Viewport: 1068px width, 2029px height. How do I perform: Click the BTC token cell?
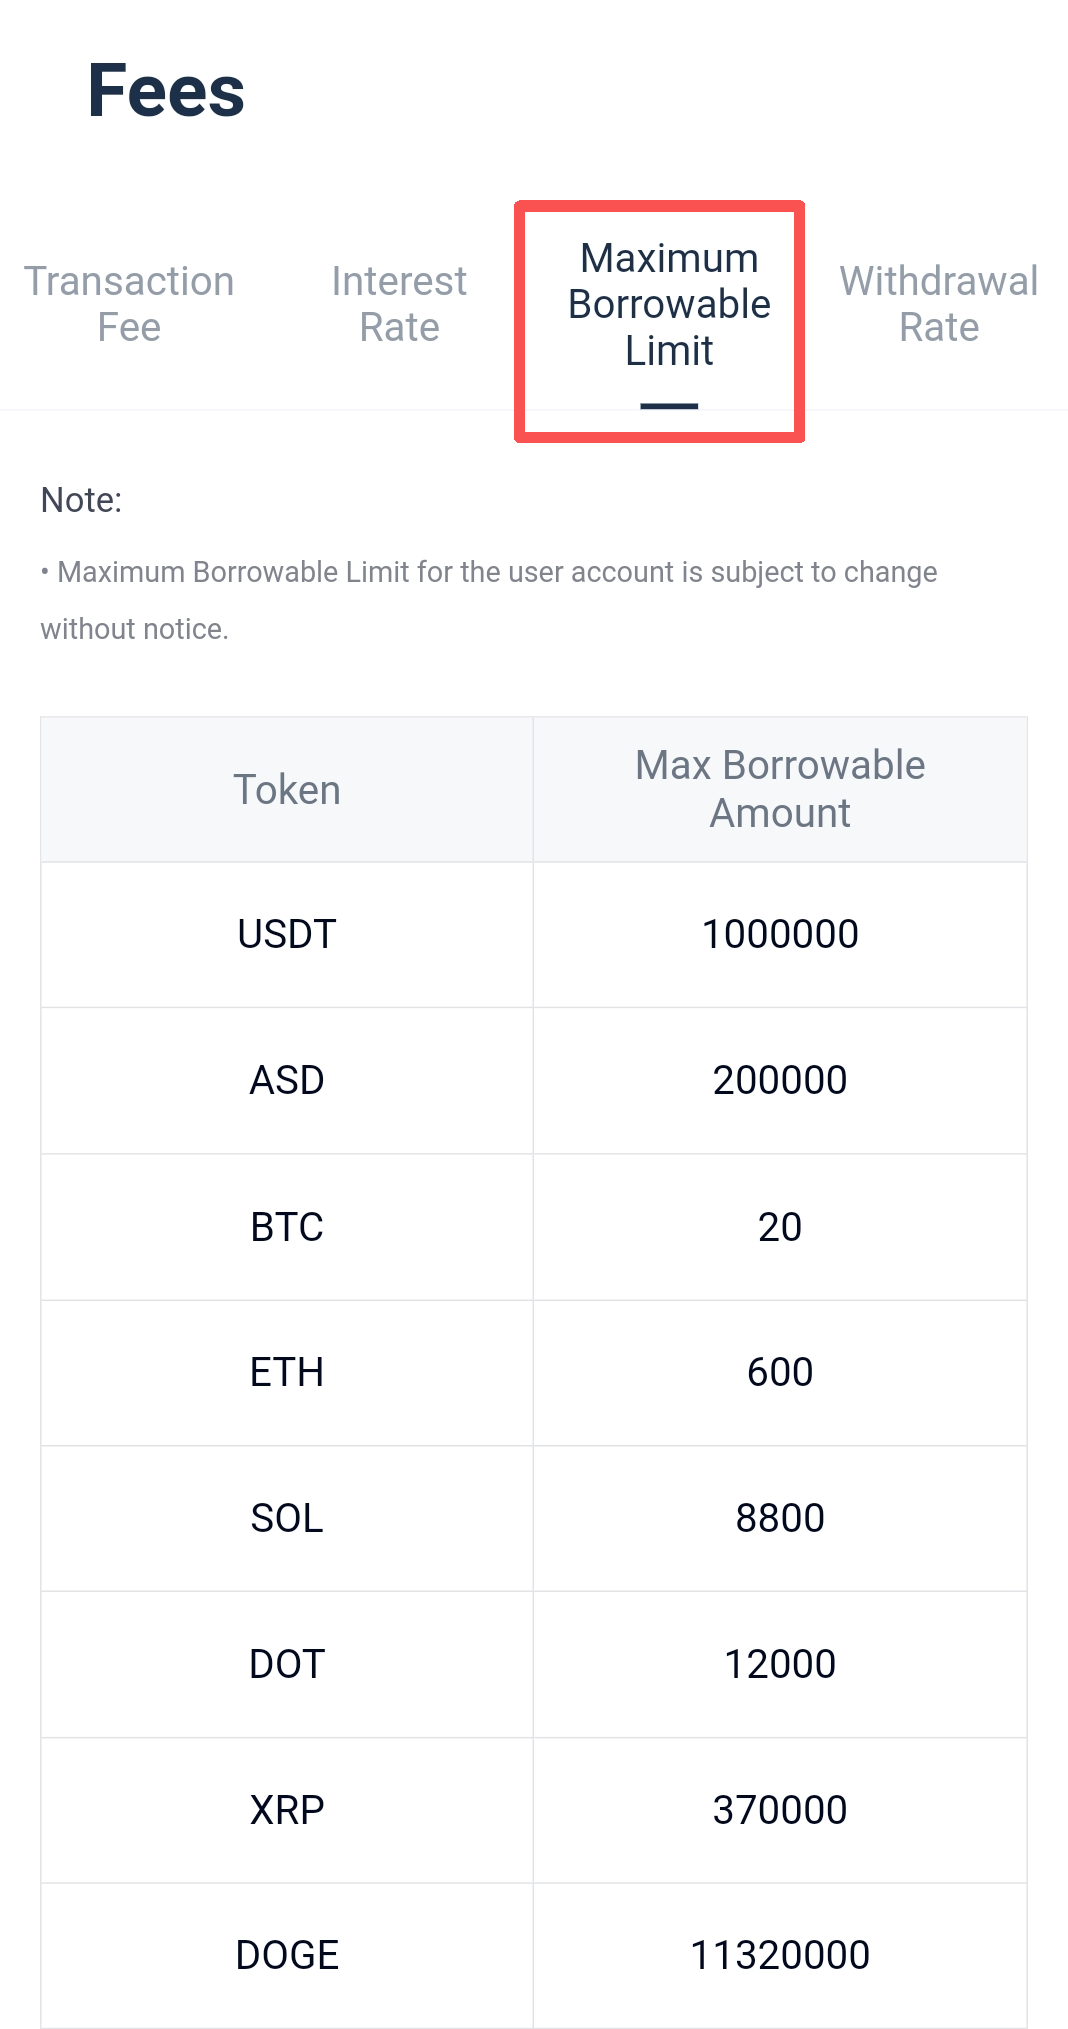pyautogui.click(x=287, y=1227)
